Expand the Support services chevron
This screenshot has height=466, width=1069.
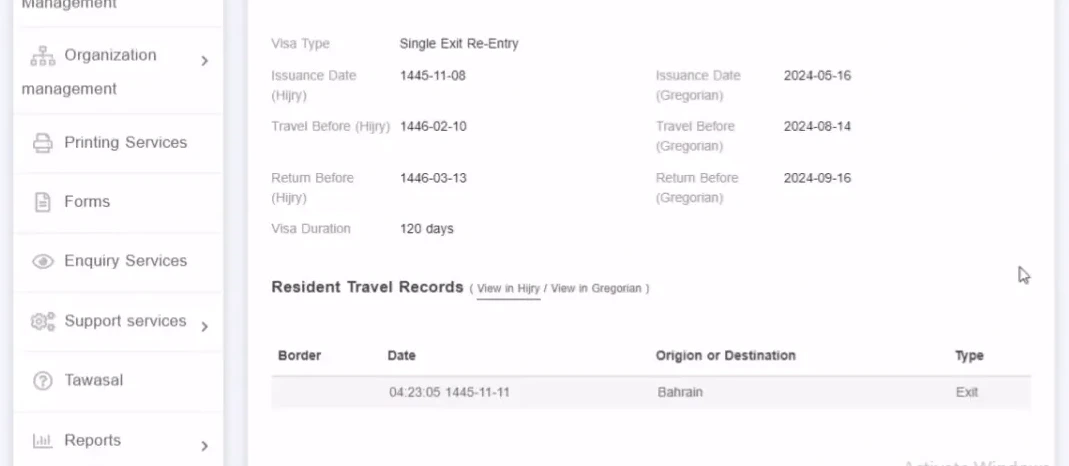tap(205, 327)
